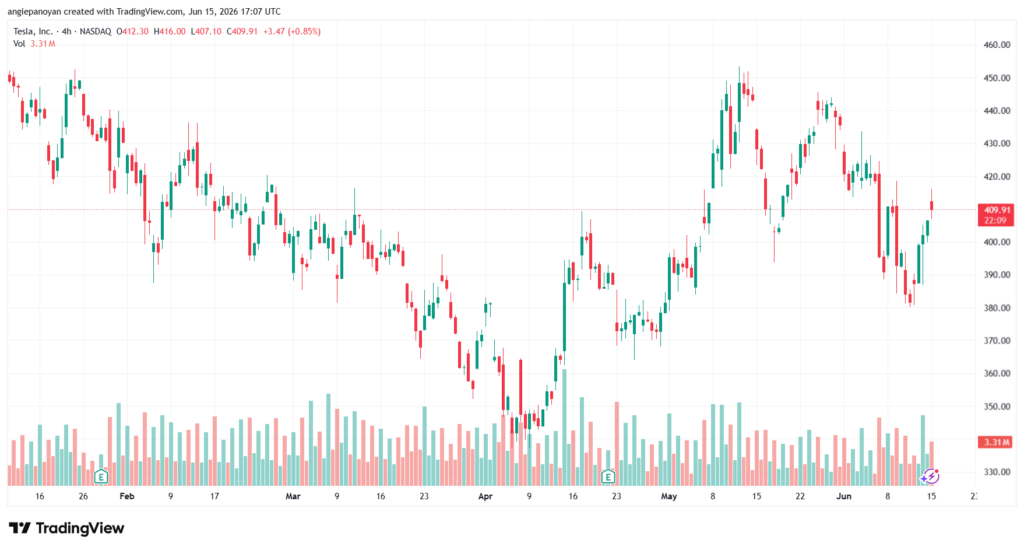Click the closing price value C409.91
1024x550 pixels.
point(242,31)
